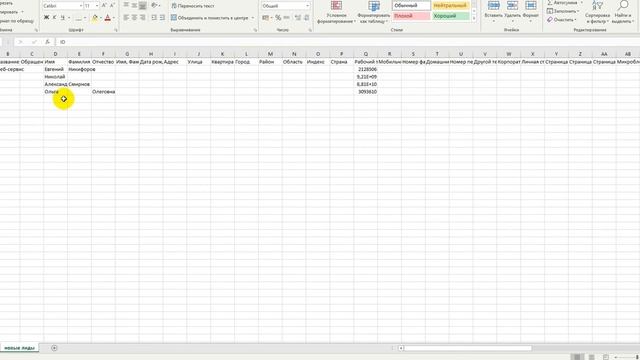Open fill color dropdown arrow
Viewport: 640px width, 360px height.
[x=100, y=18]
